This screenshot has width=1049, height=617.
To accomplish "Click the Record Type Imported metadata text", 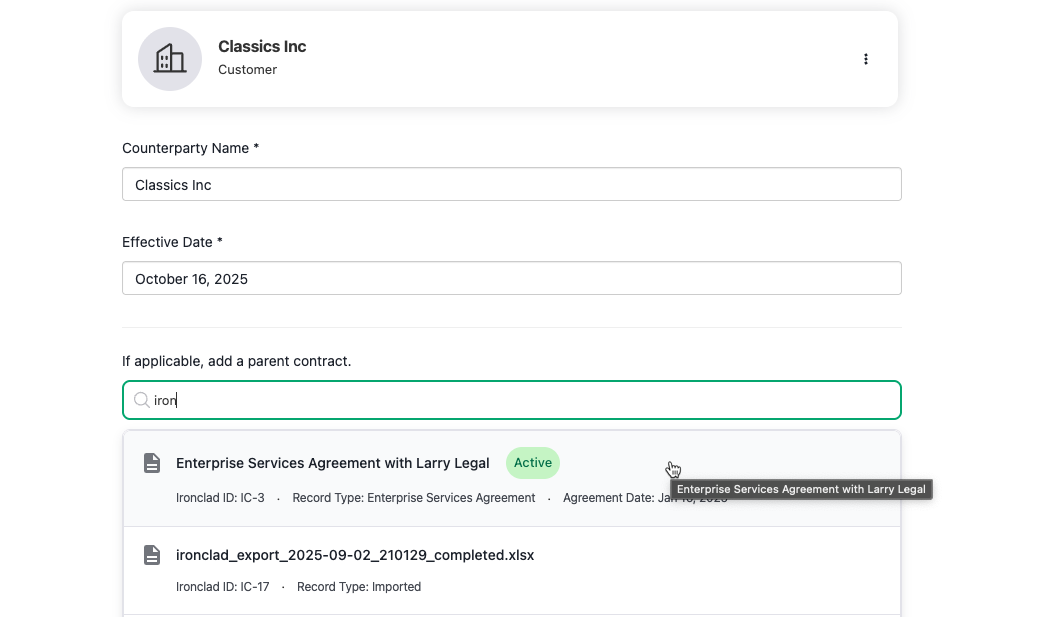I will click(x=359, y=587).
